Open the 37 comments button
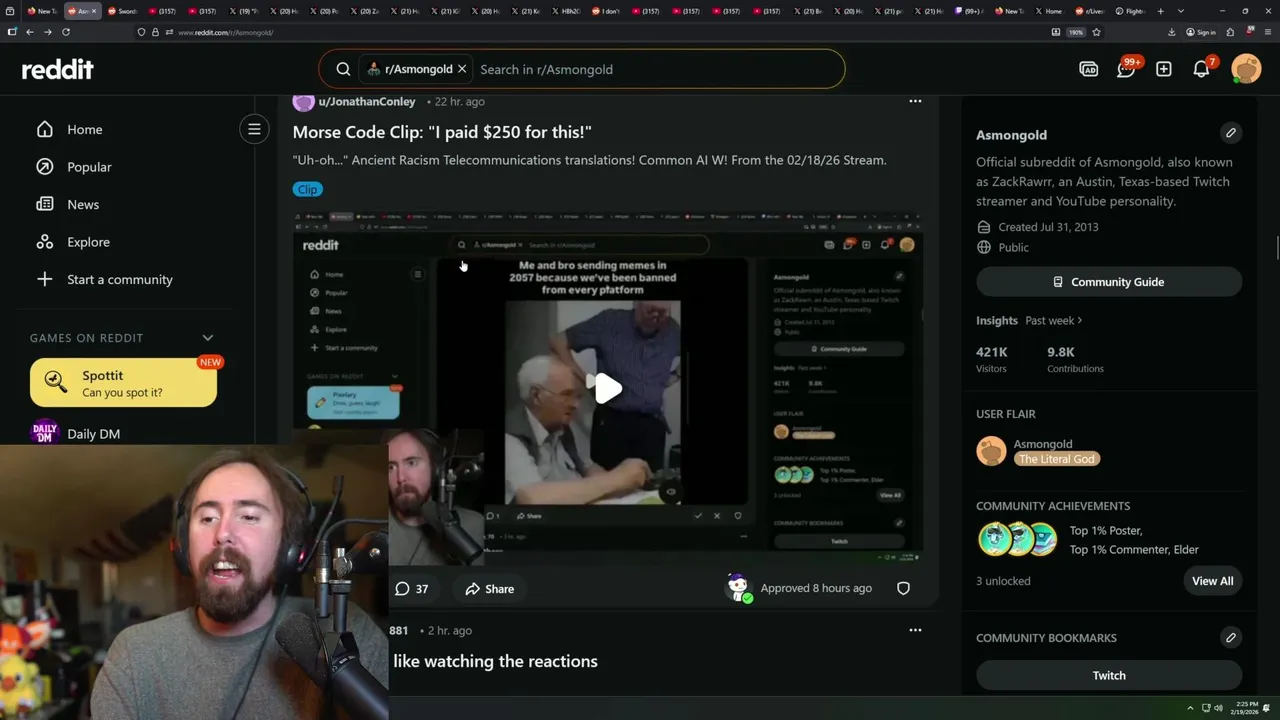Screen dimensions: 1280x720 pos(412,589)
